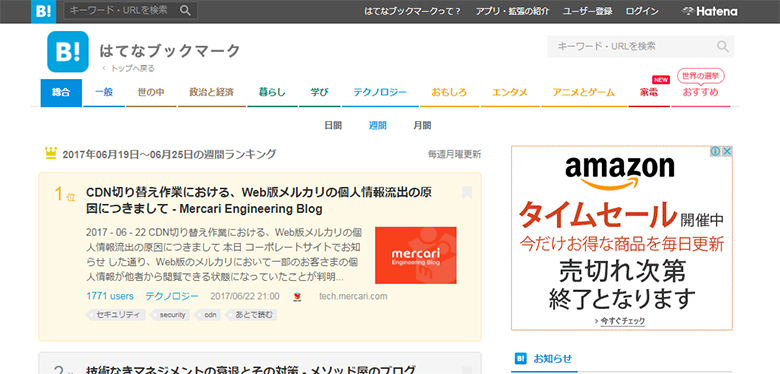
Task: Click the B! icon beside お知らせ
Action: tap(520, 358)
